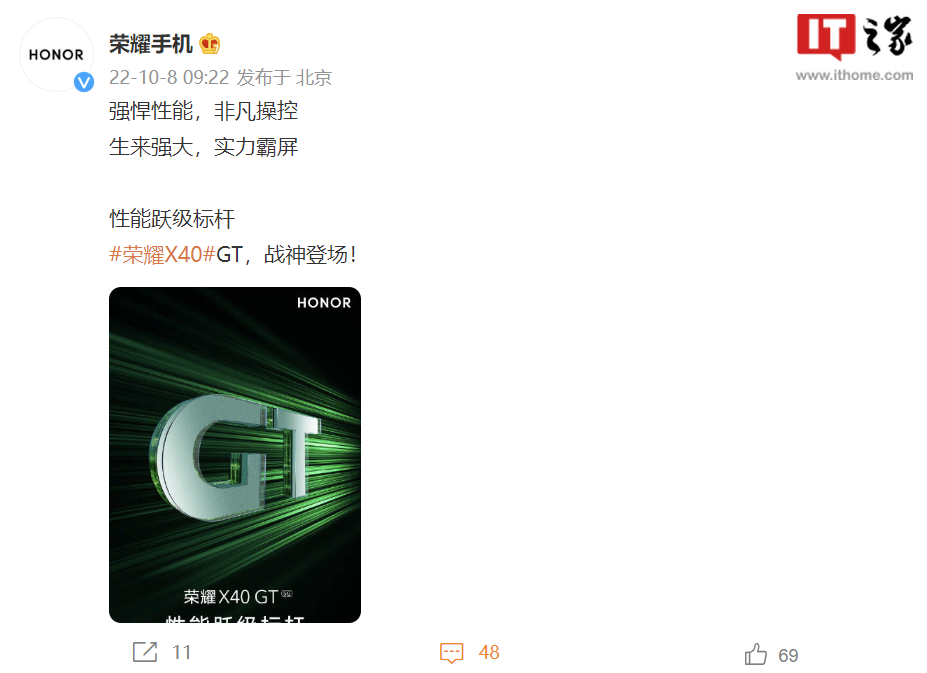Image resolution: width=927 pixels, height=673 pixels.
Task: Click the 发布于 北京 location text
Action: point(284,77)
